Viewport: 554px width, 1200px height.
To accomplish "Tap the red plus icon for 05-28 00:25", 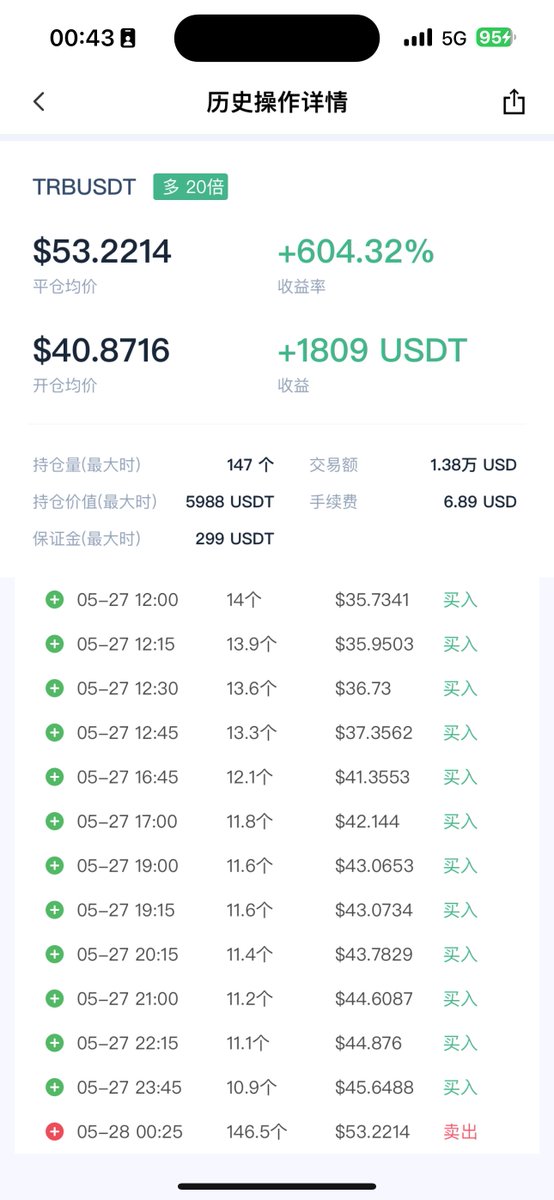I will pyautogui.click(x=54, y=1132).
